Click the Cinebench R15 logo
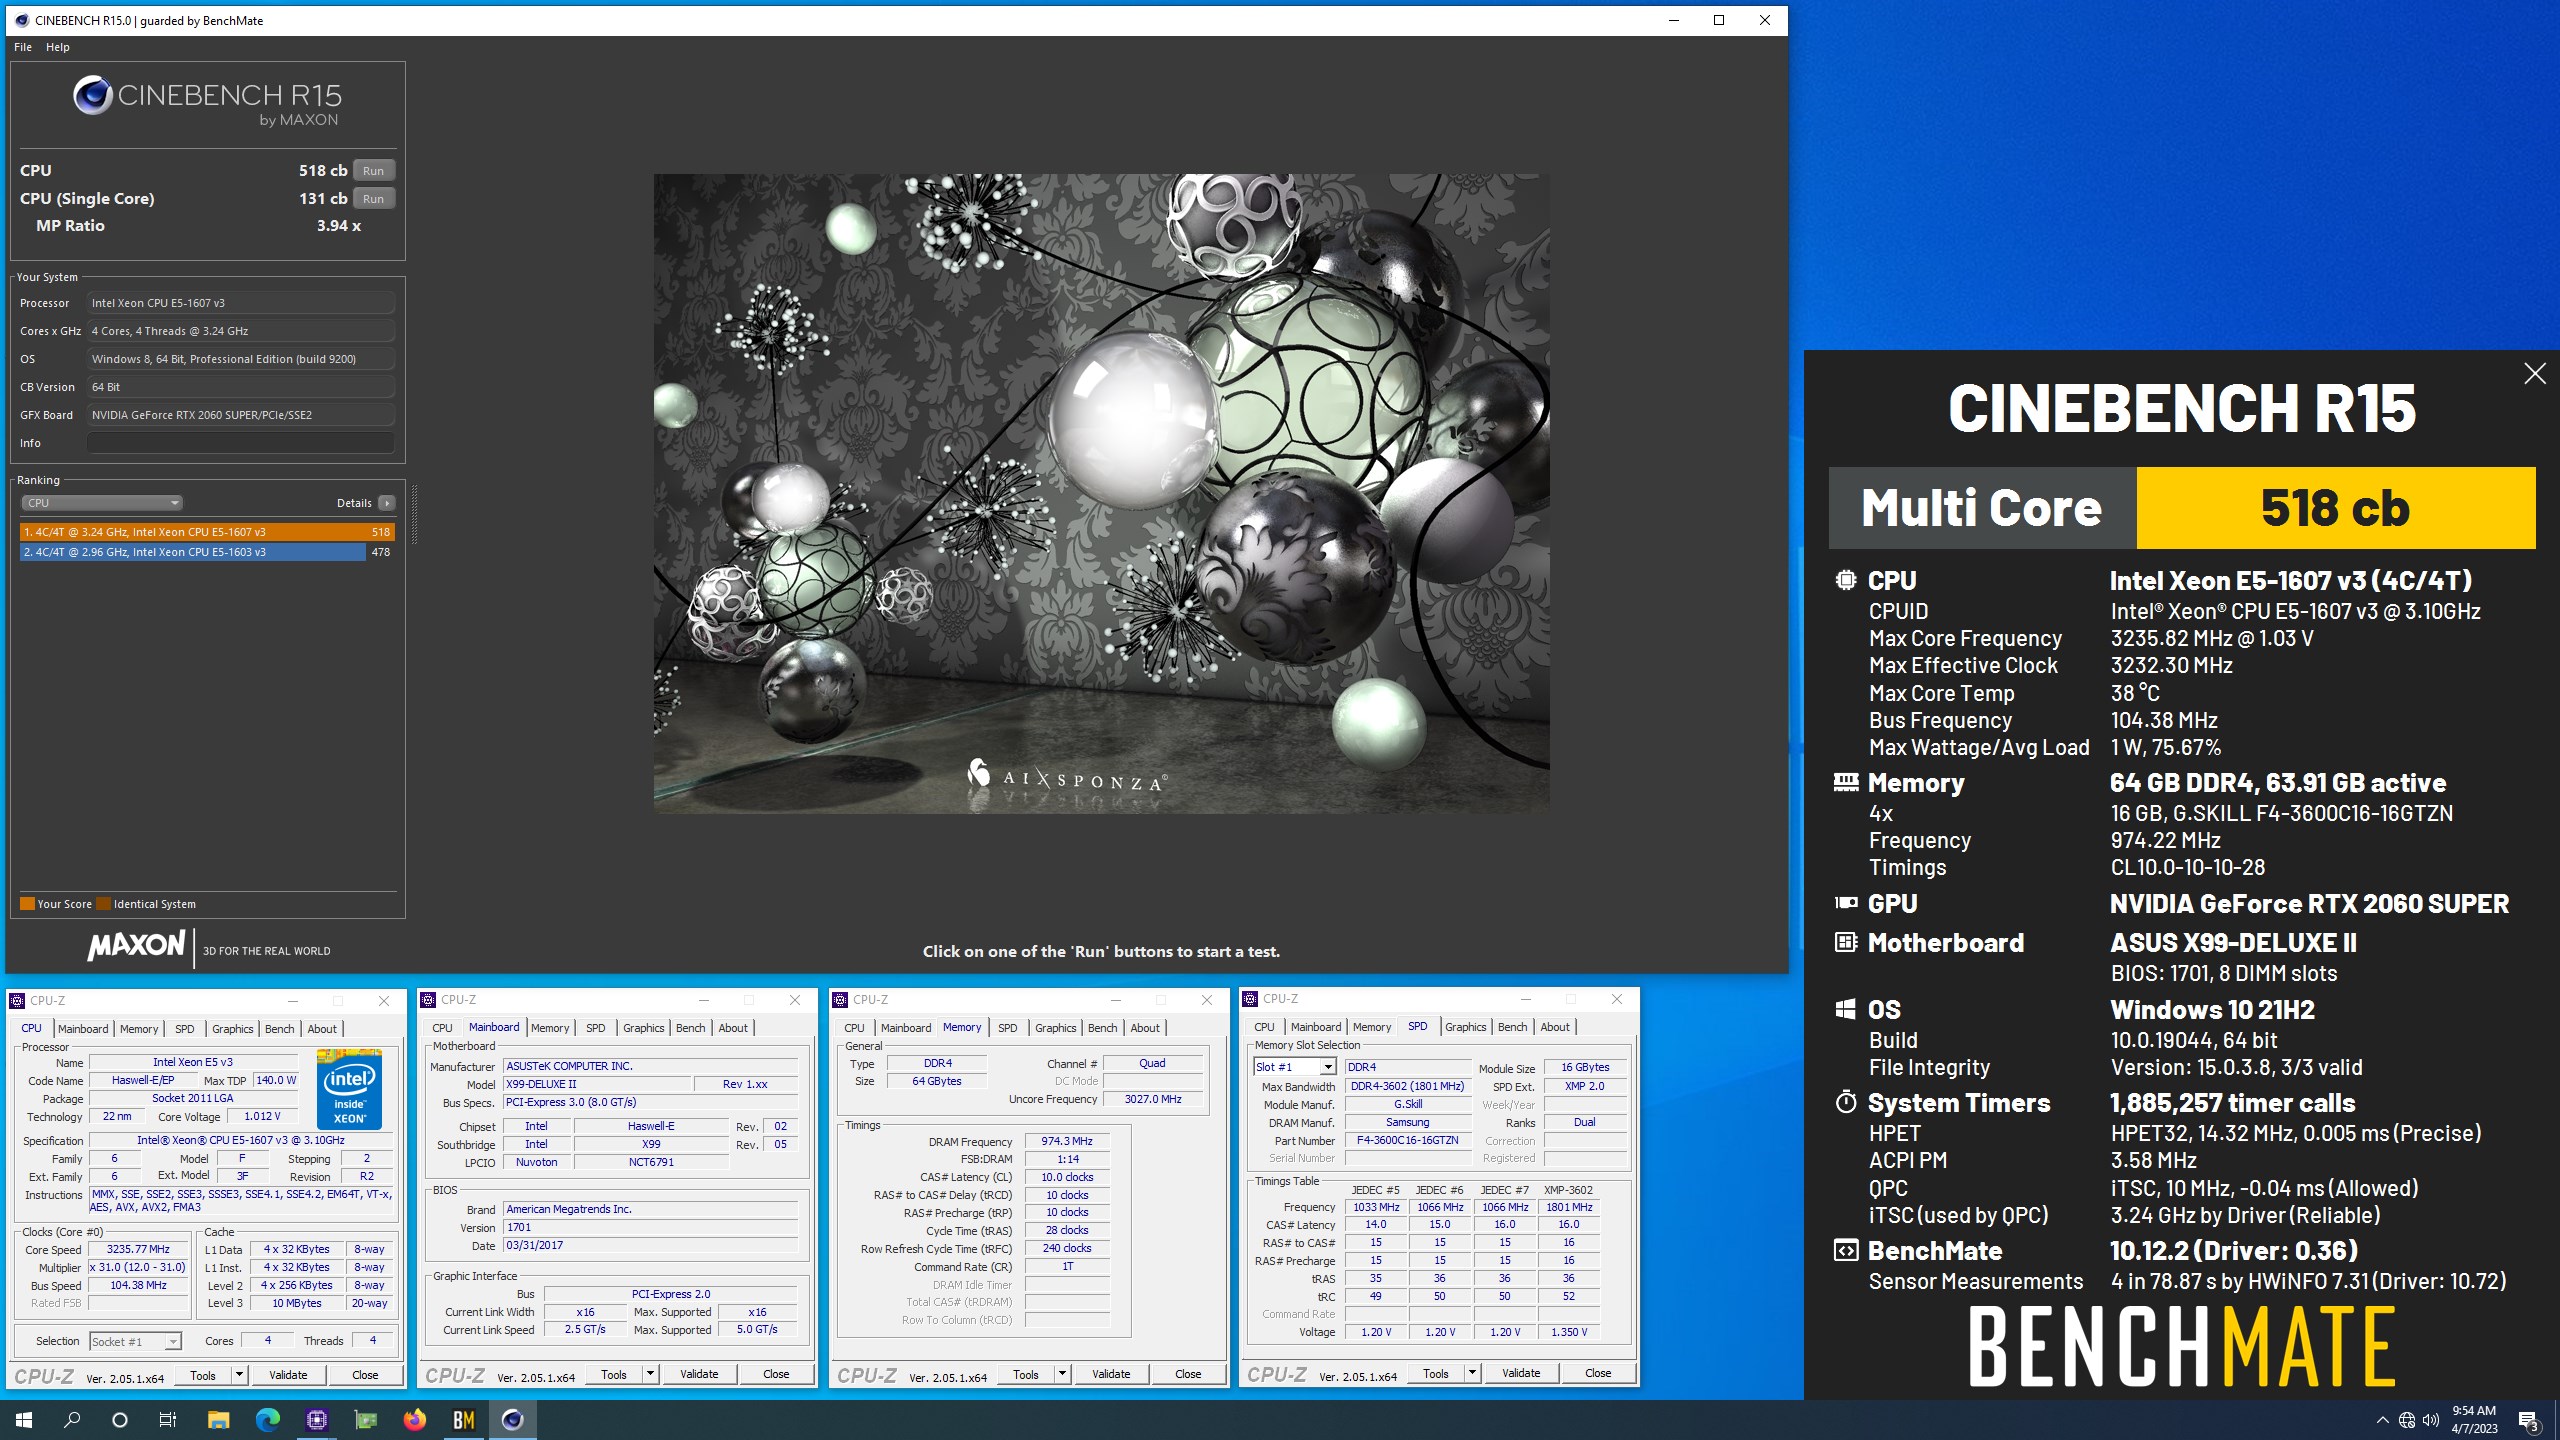 point(207,101)
